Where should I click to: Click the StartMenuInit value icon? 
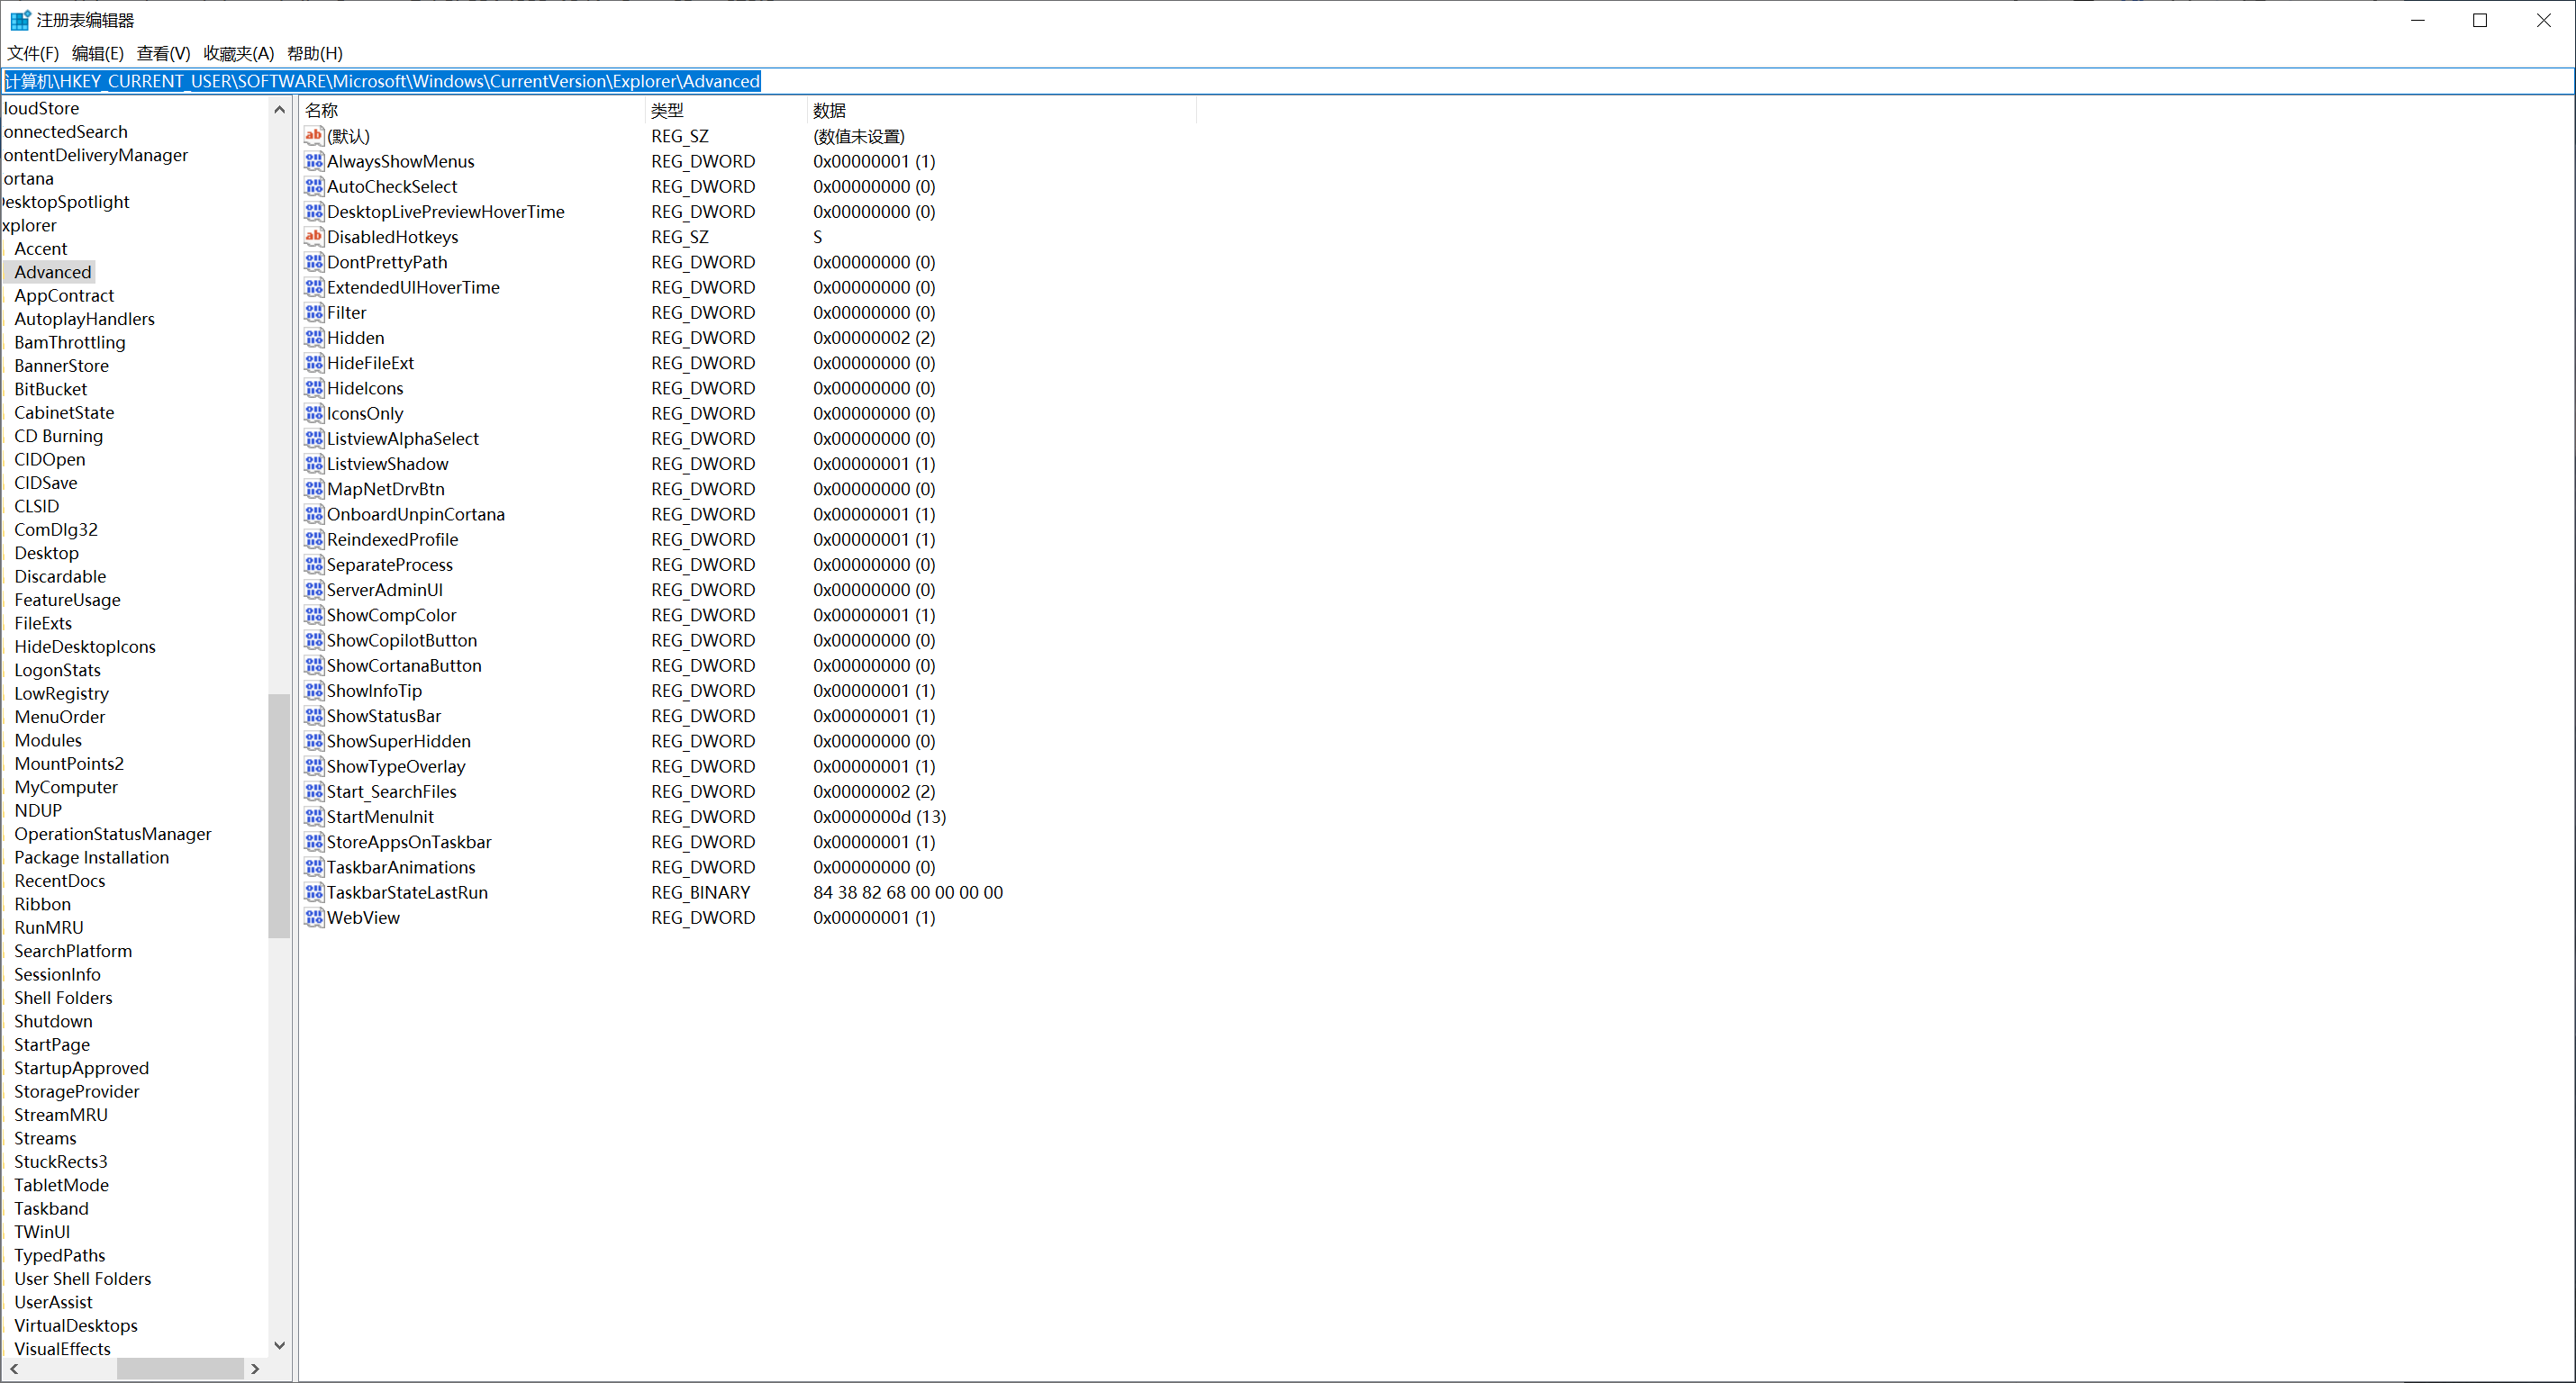[x=314, y=817]
